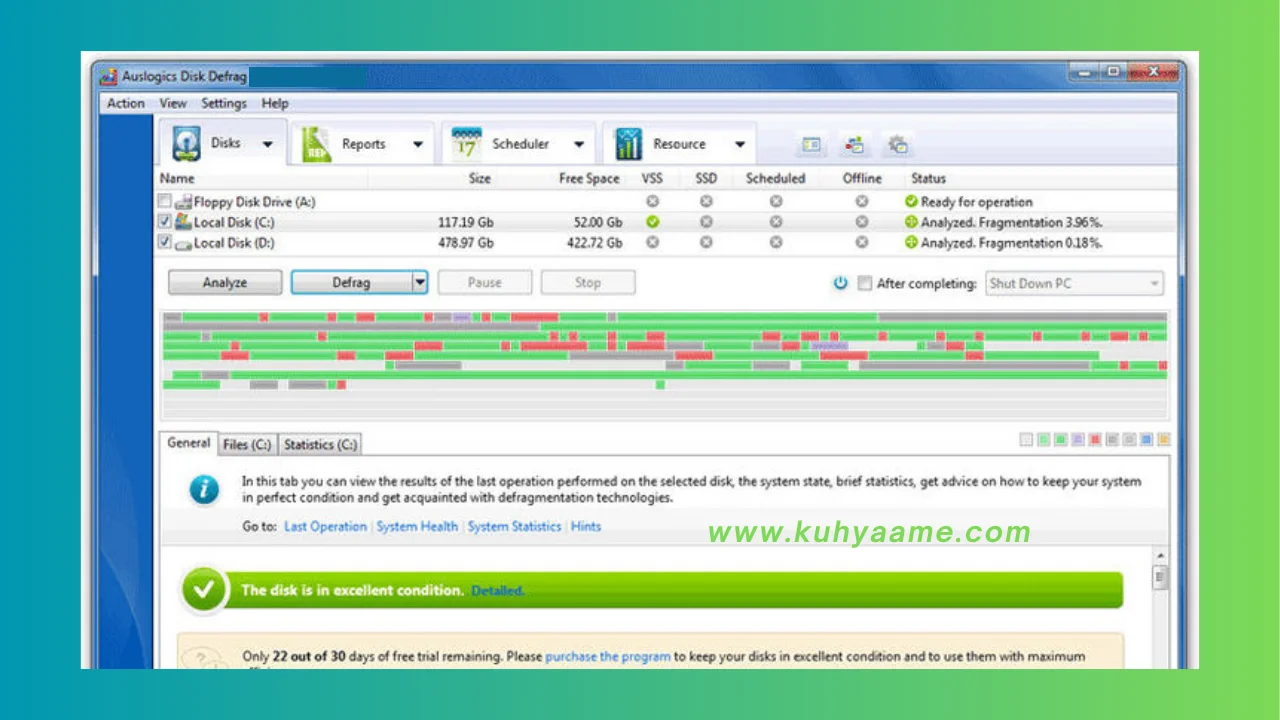Follow the Hints link
Image resolution: width=1280 pixels, height=720 pixels.
point(586,526)
